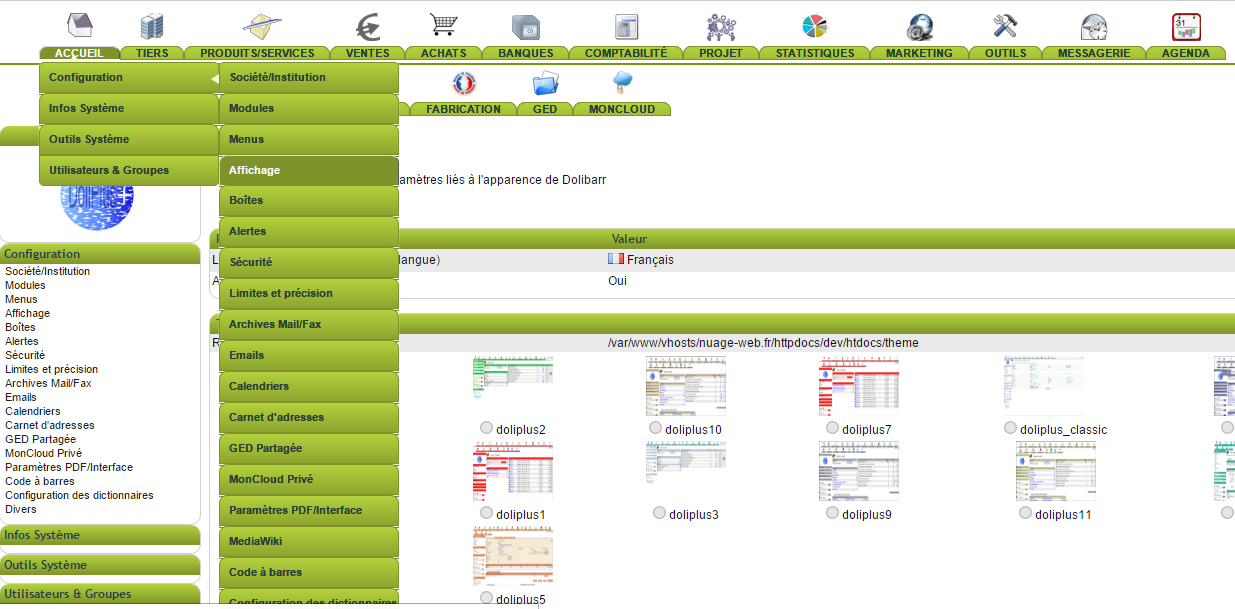The height and width of the screenshot is (609, 1235).
Task: Switch to the COMPTABILITÉ tab
Action: point(627,53)
